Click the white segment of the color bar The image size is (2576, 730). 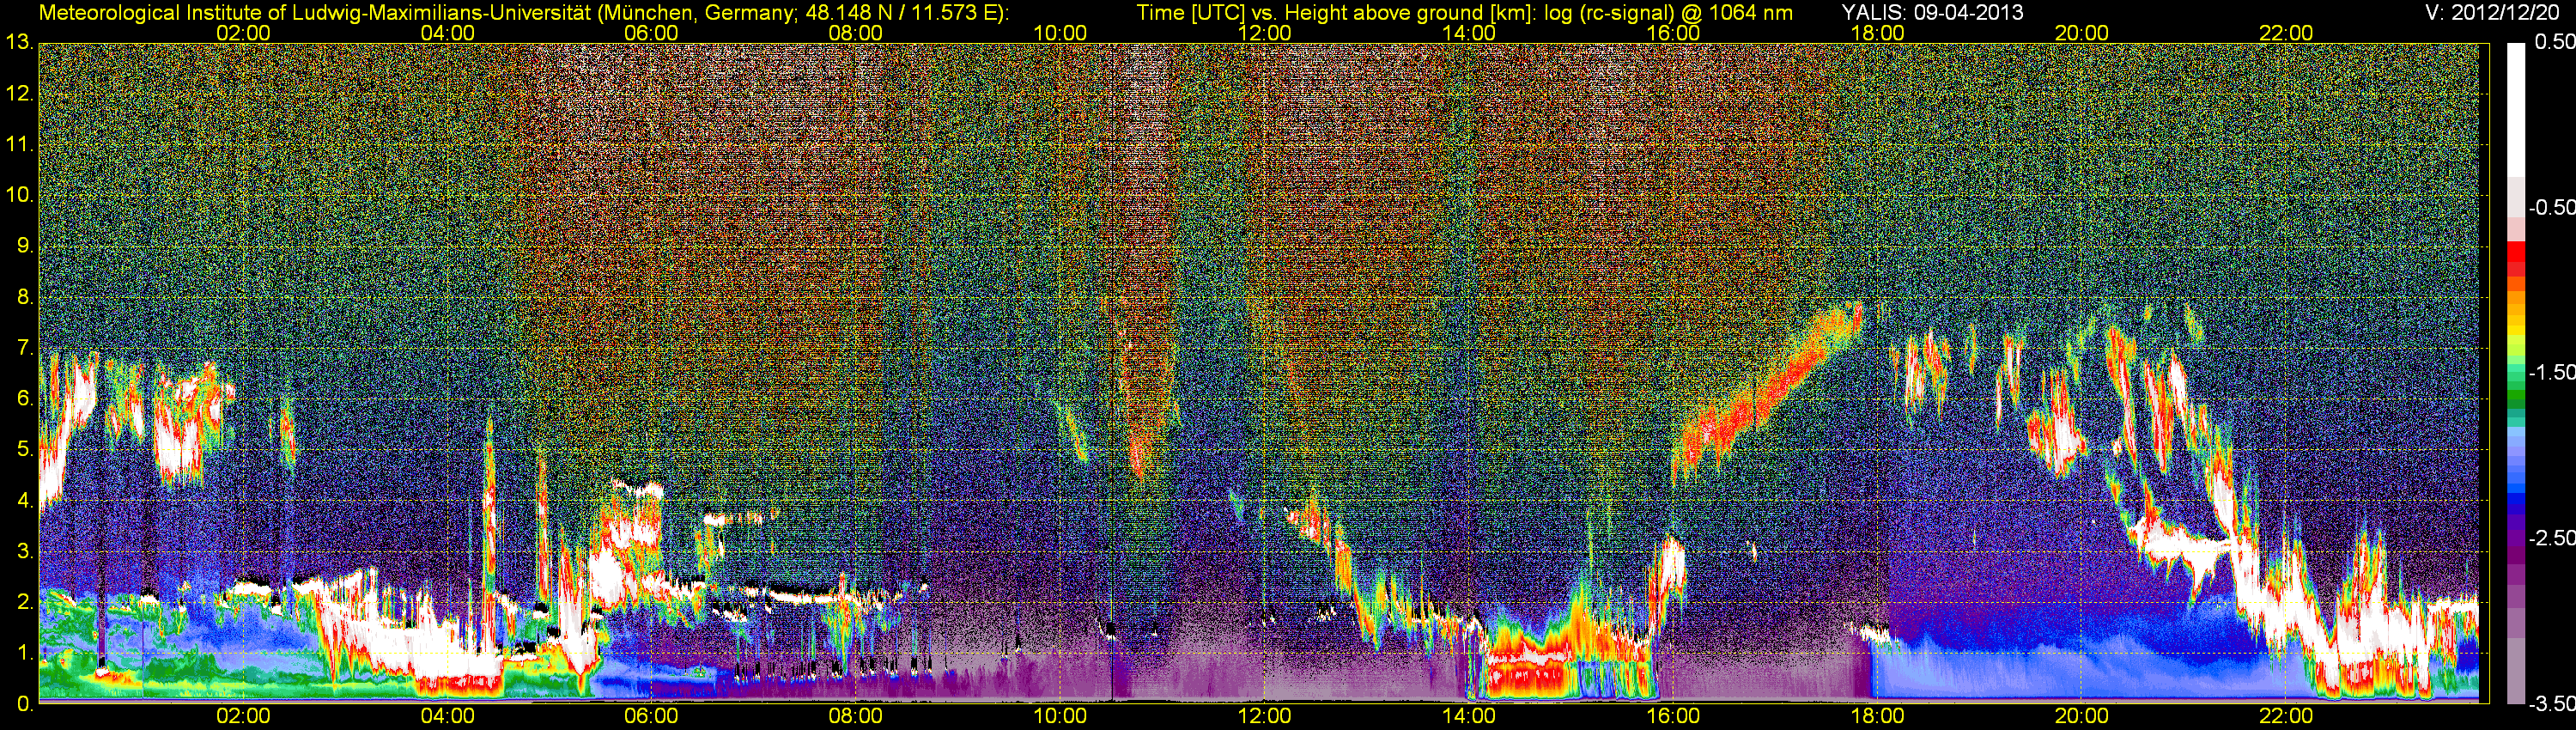pos(2515,110)
